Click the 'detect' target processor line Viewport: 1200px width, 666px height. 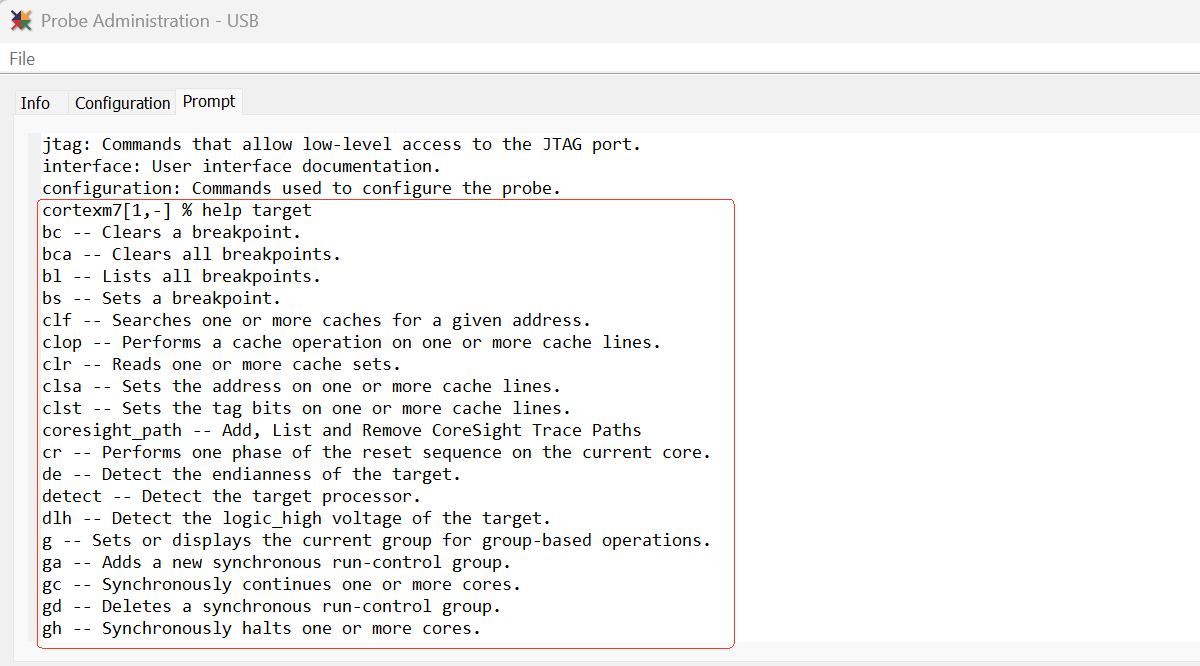pos(231,497)
